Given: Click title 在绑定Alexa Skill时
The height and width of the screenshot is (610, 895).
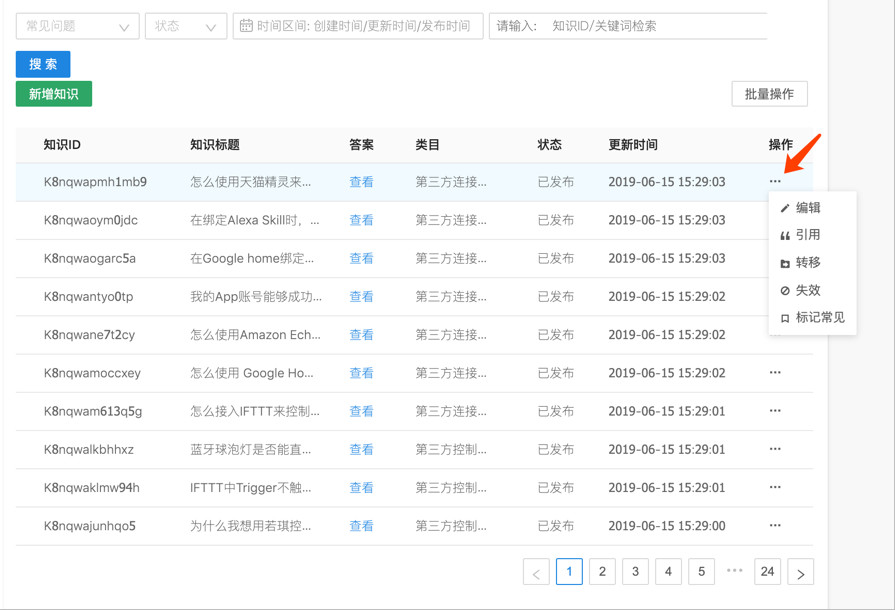Looking at the screenshot, I should click(255, 220).
